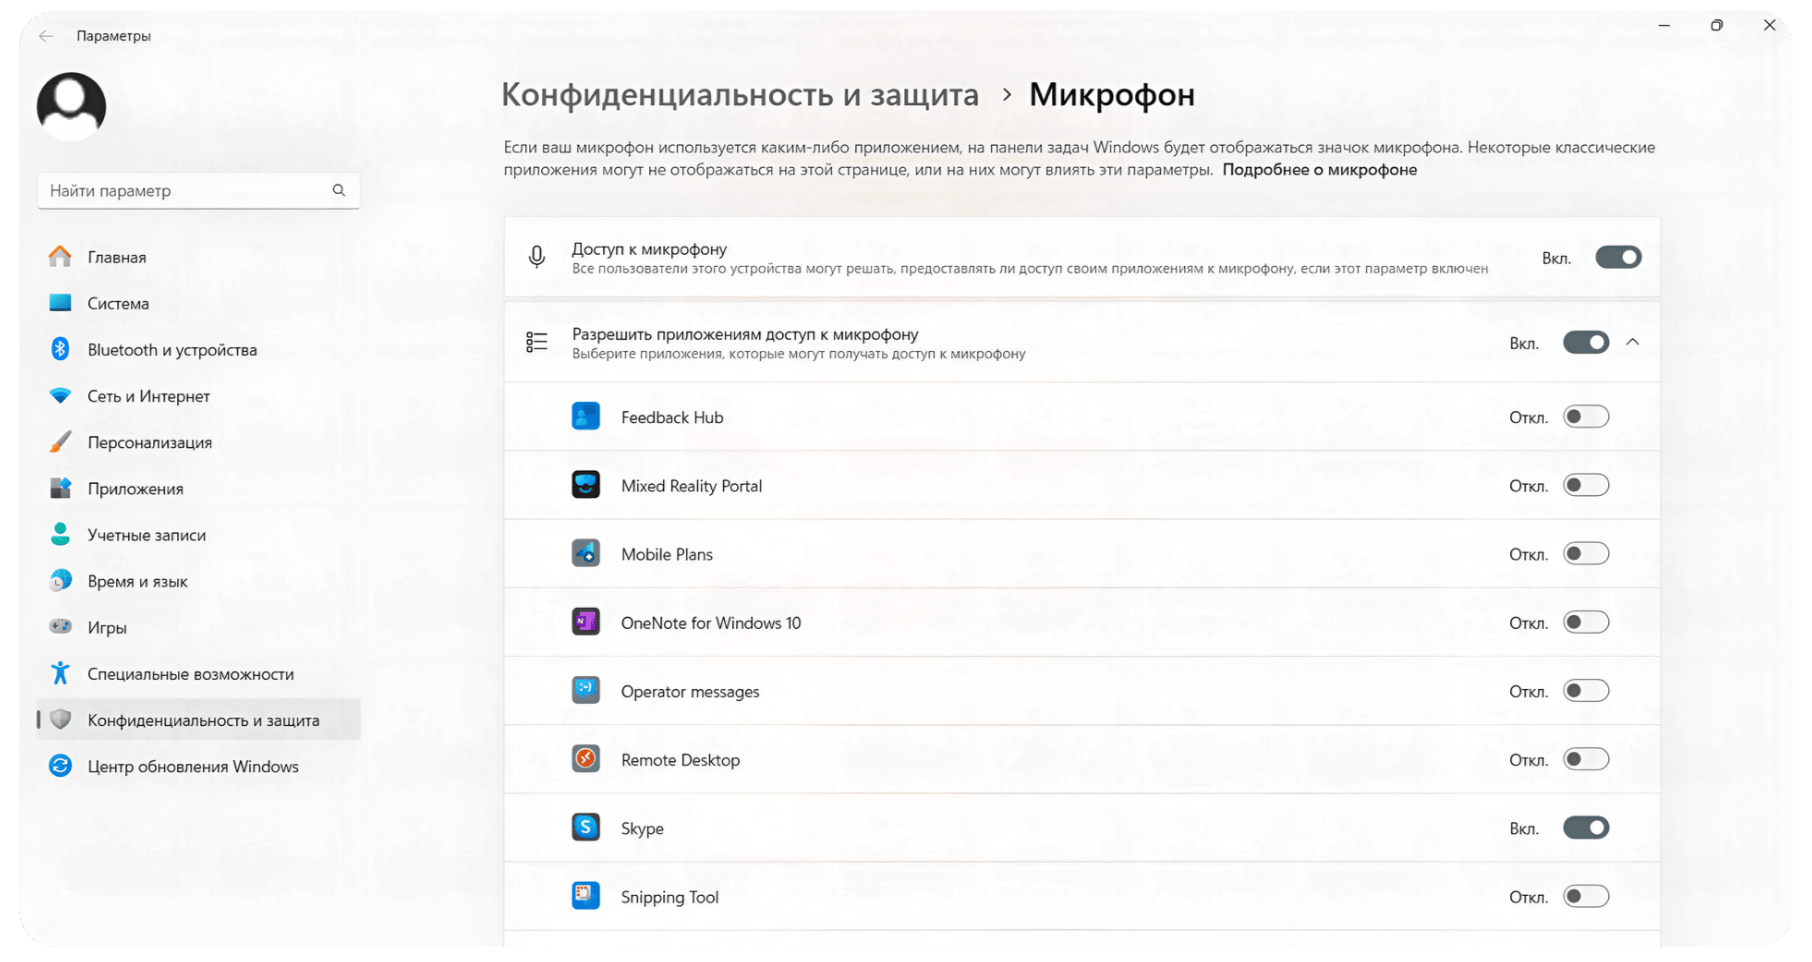This screenshot has height=962, width=1812.
Task: Click the Skype app icon
Action: (586, 828)
